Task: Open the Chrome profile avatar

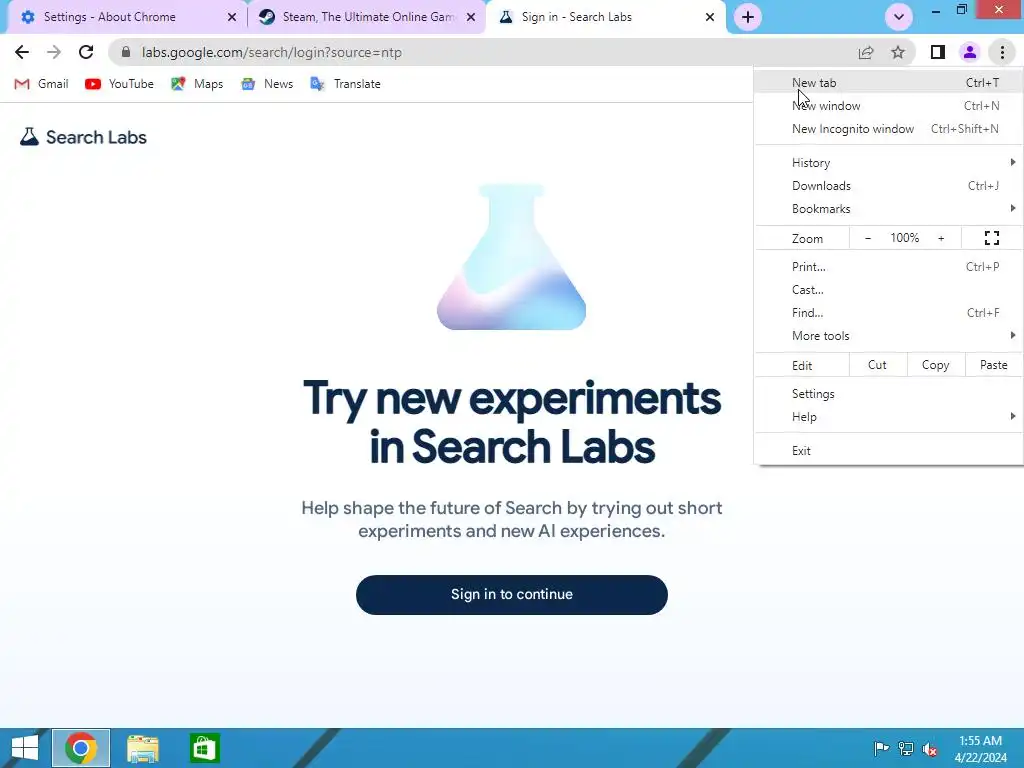Action: click(970, 52)
